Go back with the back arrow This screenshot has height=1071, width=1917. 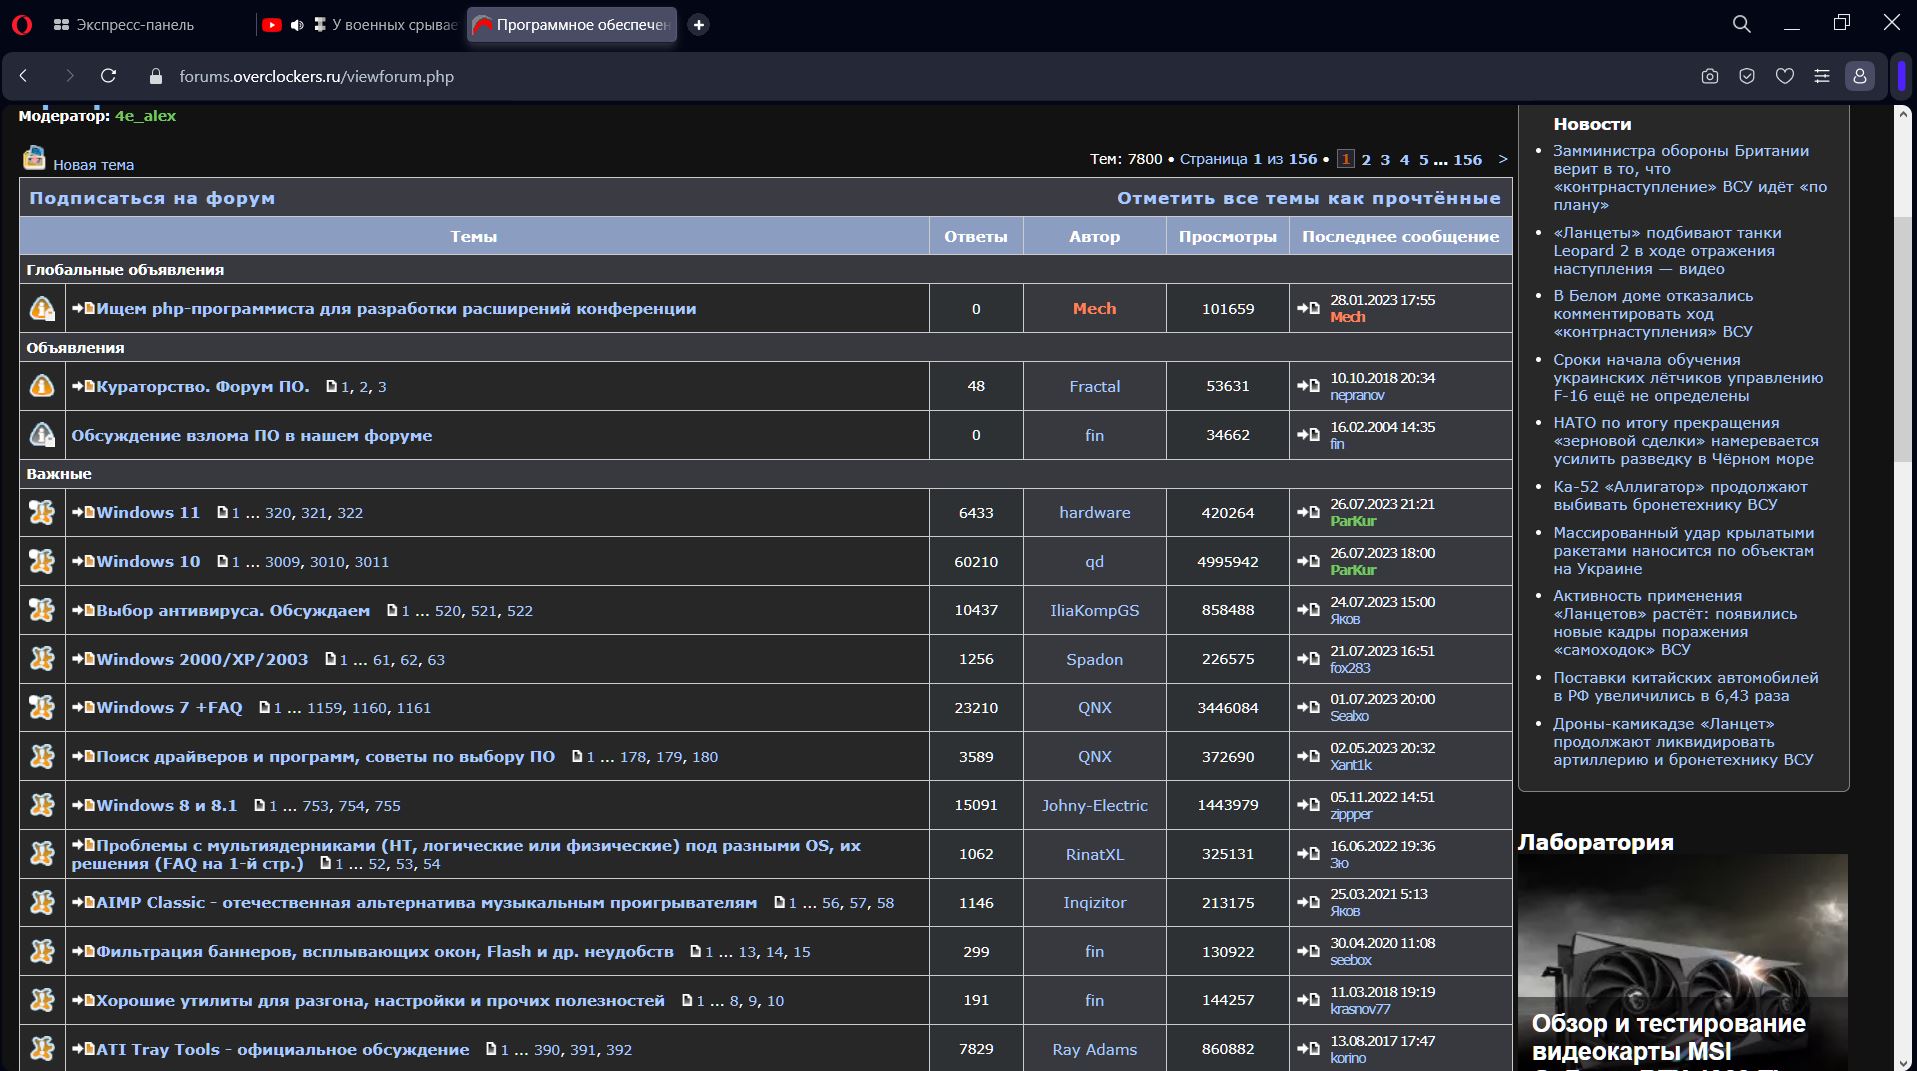click(24, 76)
